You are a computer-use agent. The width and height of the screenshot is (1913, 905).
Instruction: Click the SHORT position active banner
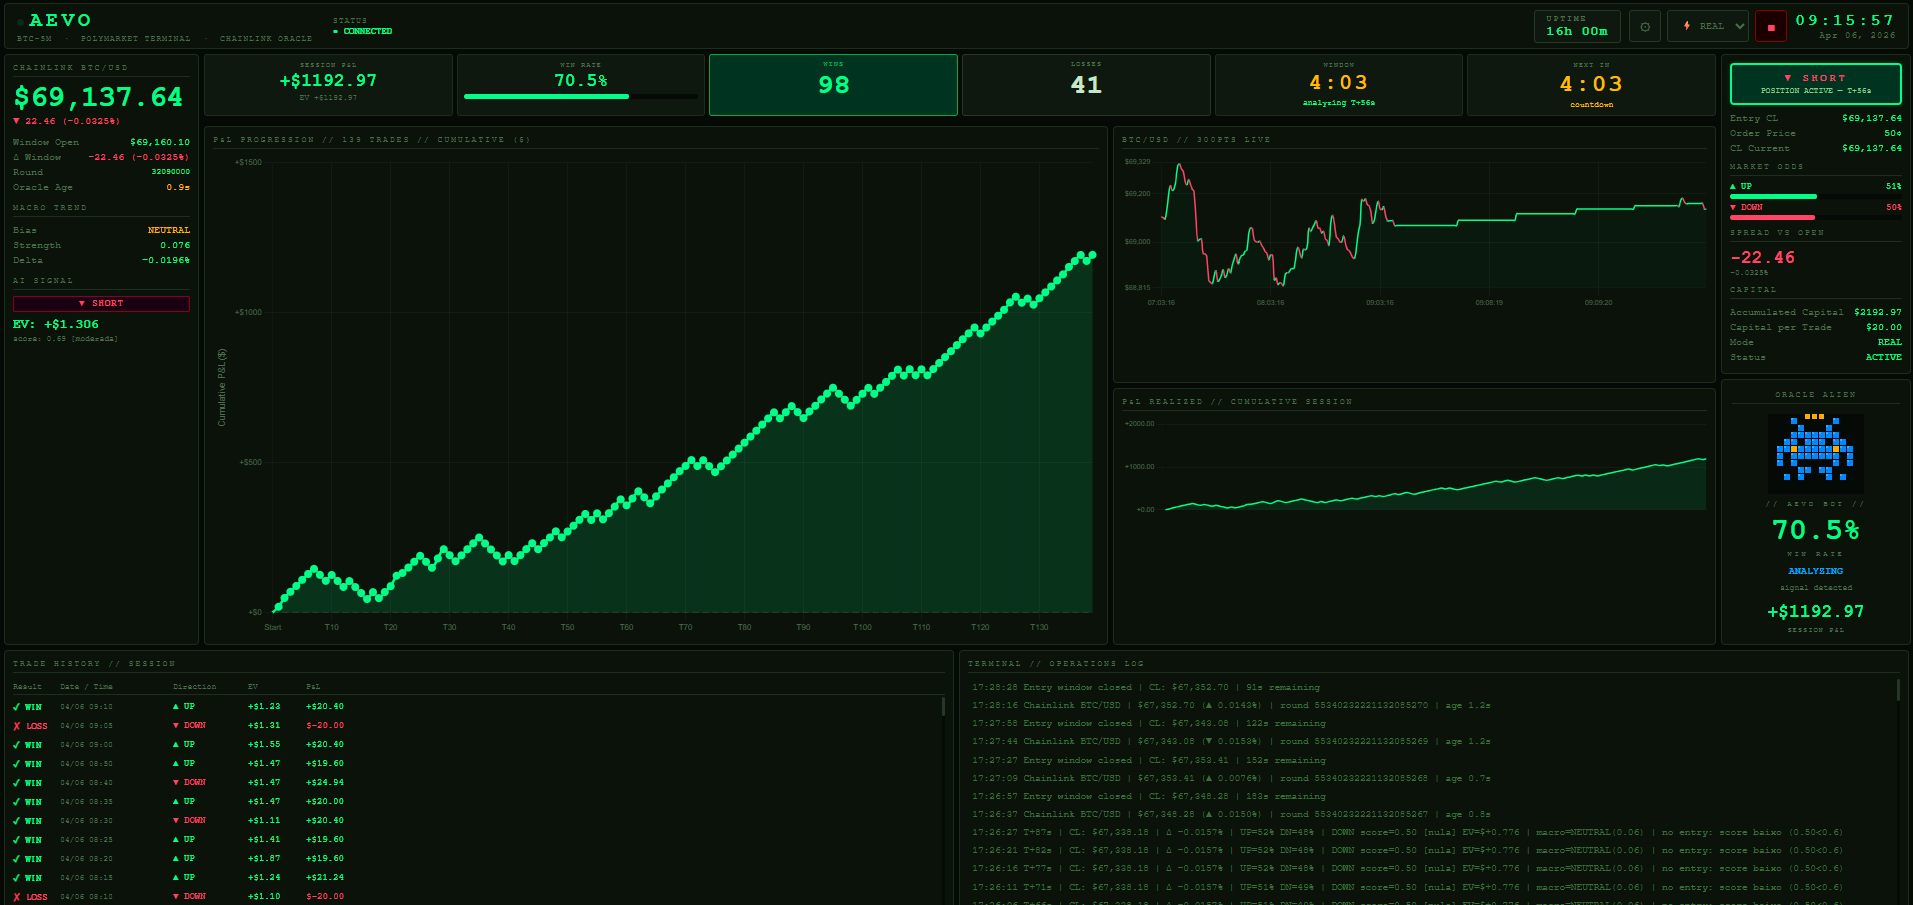pyautogui.click(x=1815, y=84)
